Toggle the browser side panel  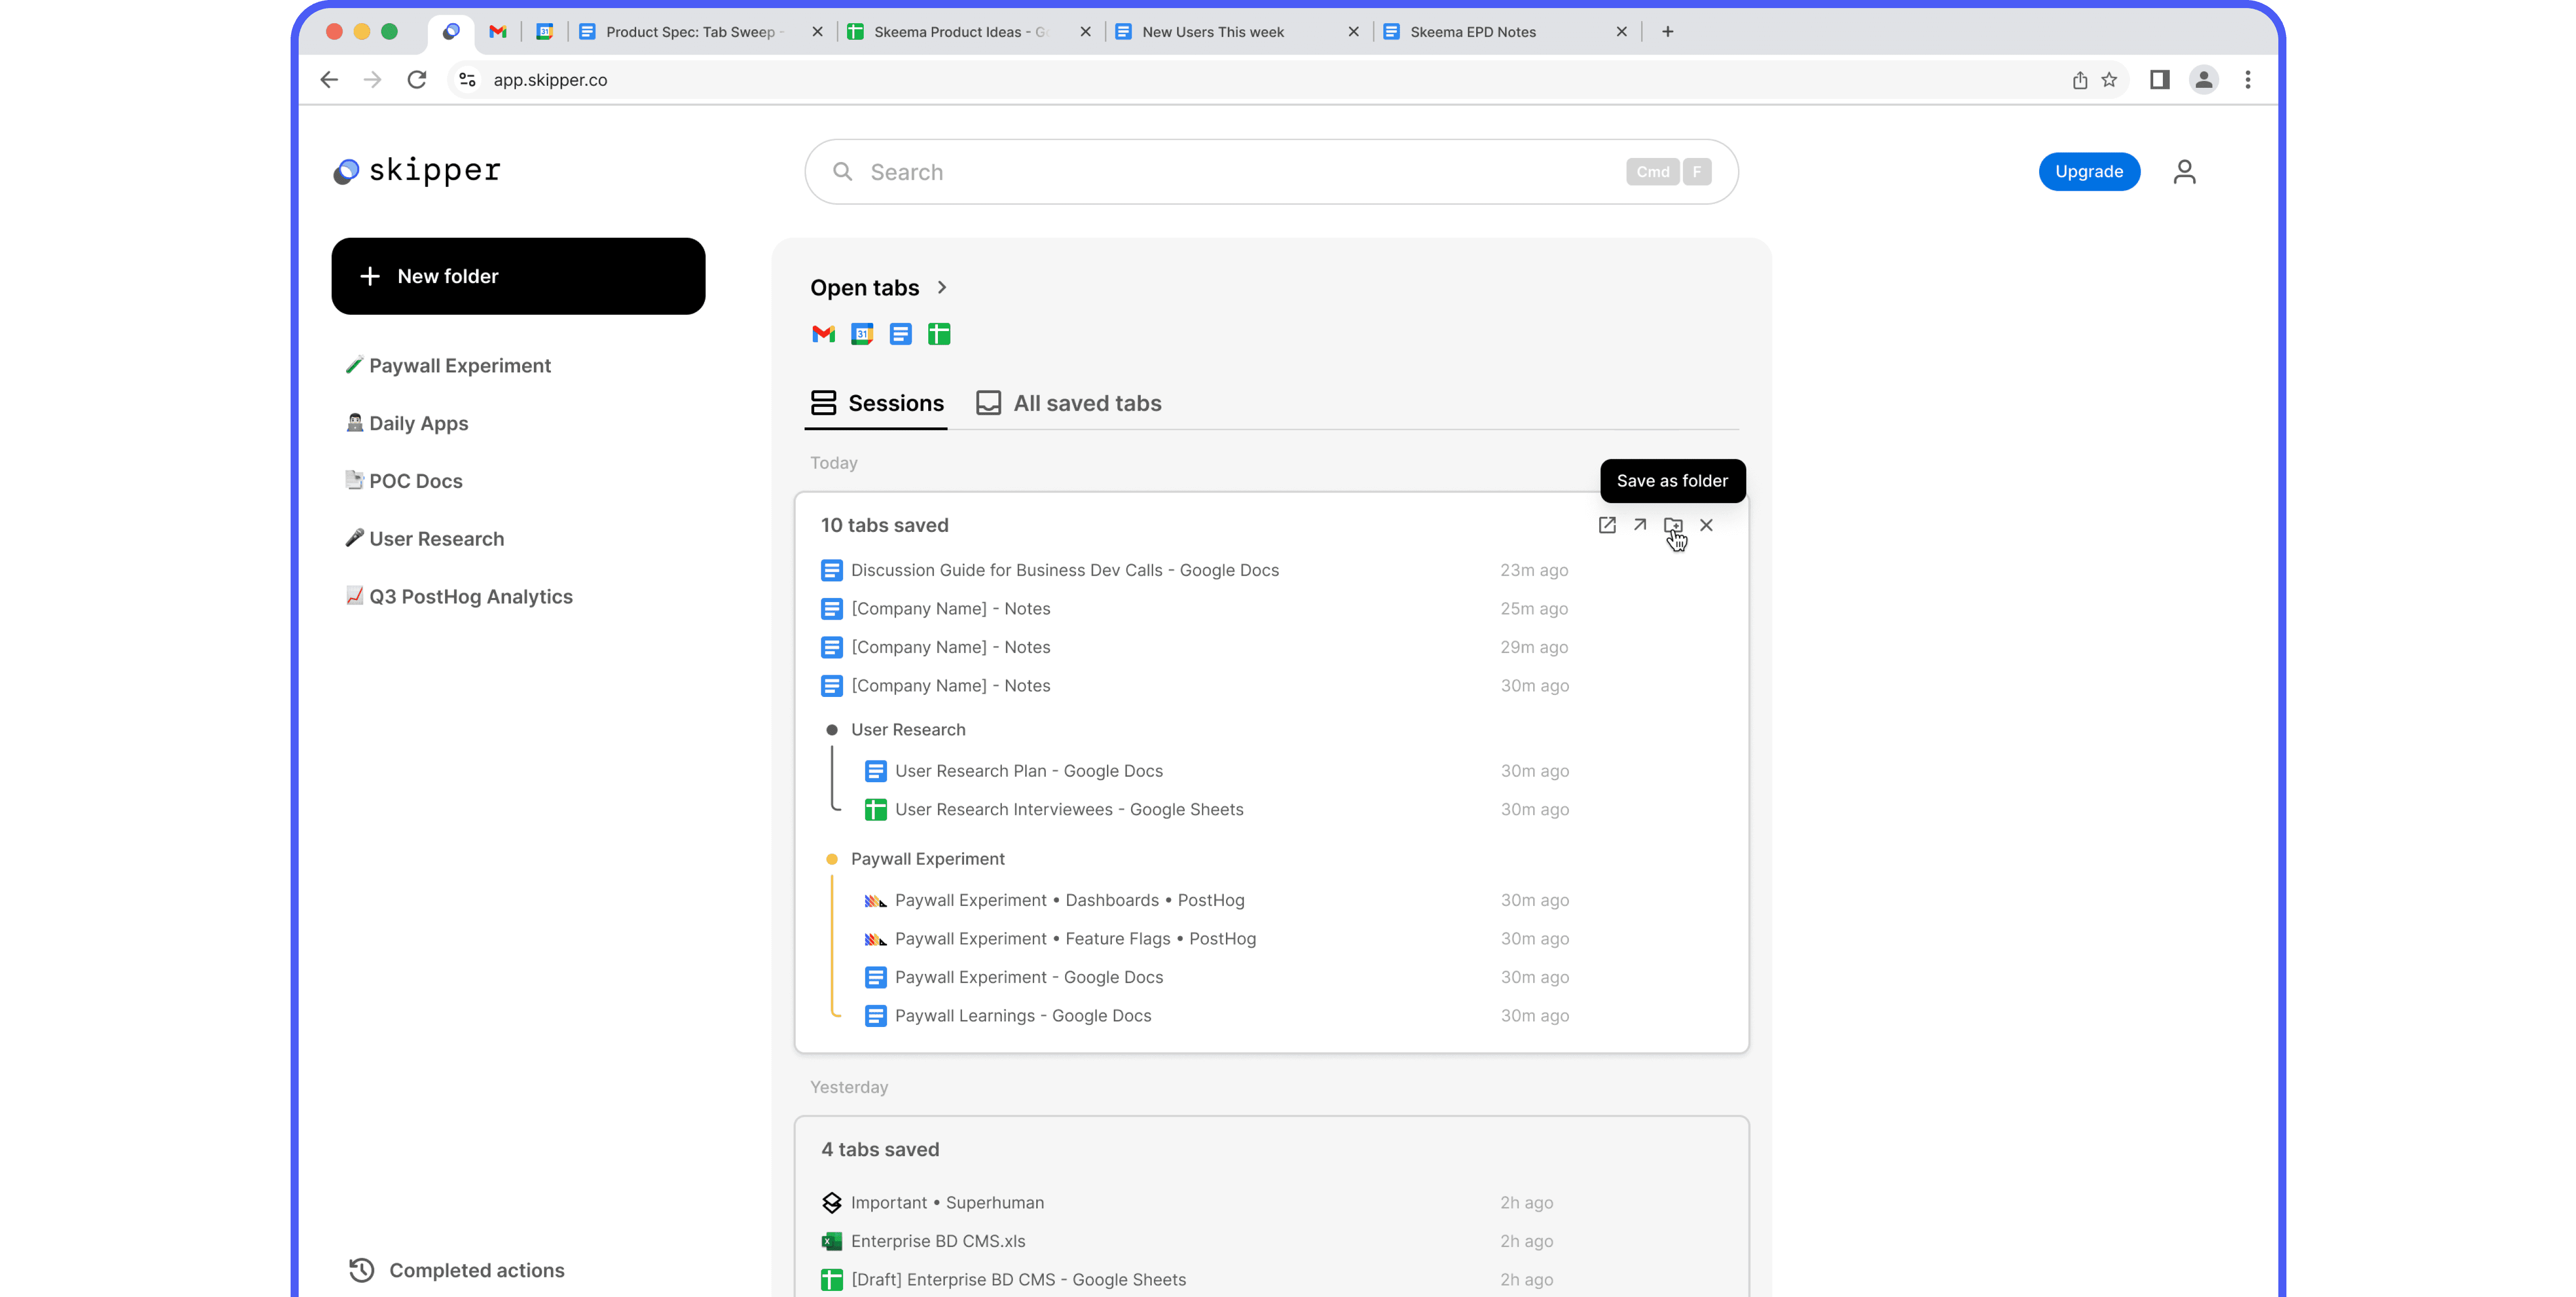pos(2159,80)
